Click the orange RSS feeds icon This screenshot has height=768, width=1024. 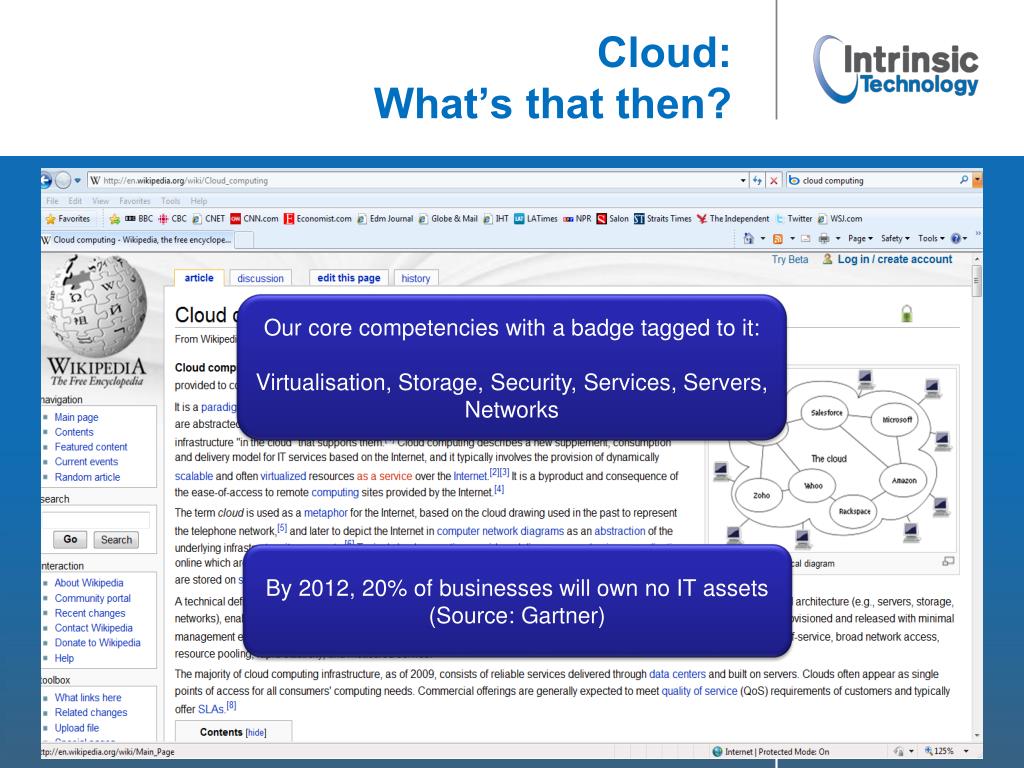[777, 239]
